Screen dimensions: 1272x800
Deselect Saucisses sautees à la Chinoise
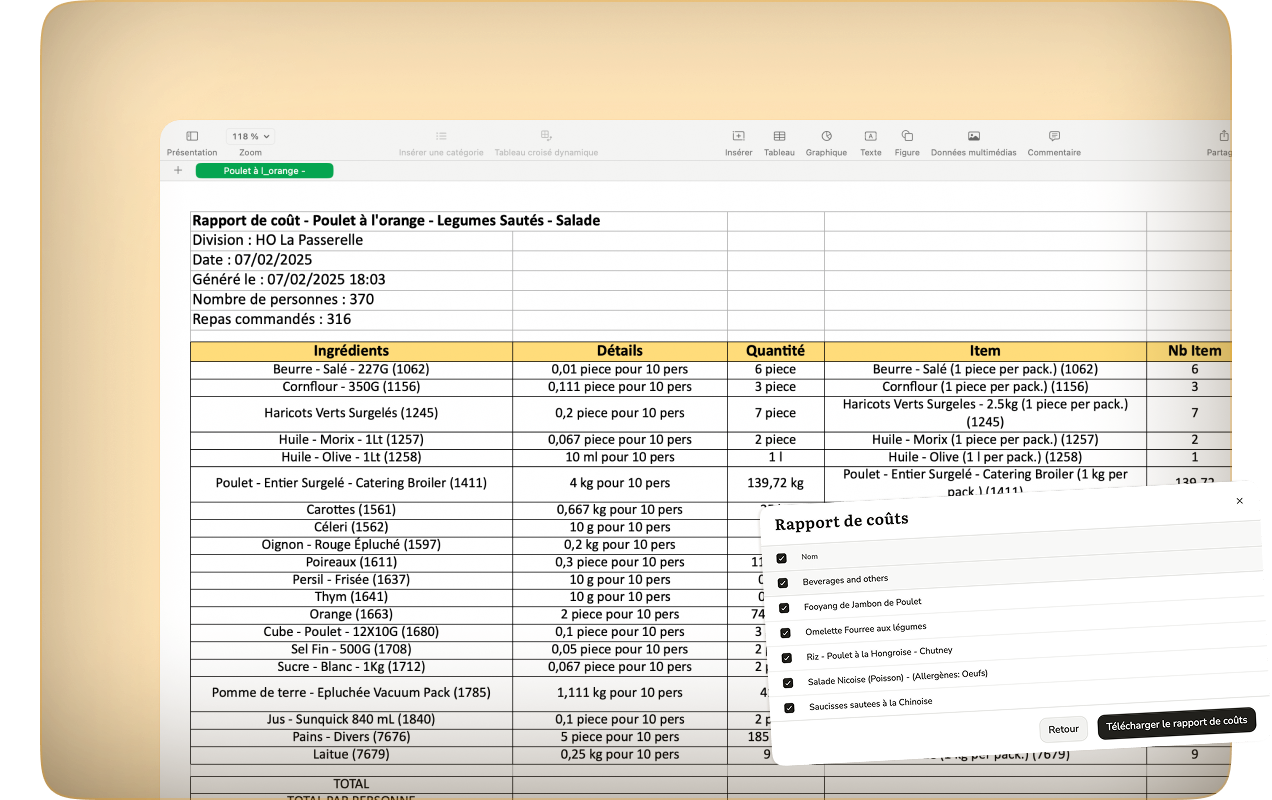point(789,708)
